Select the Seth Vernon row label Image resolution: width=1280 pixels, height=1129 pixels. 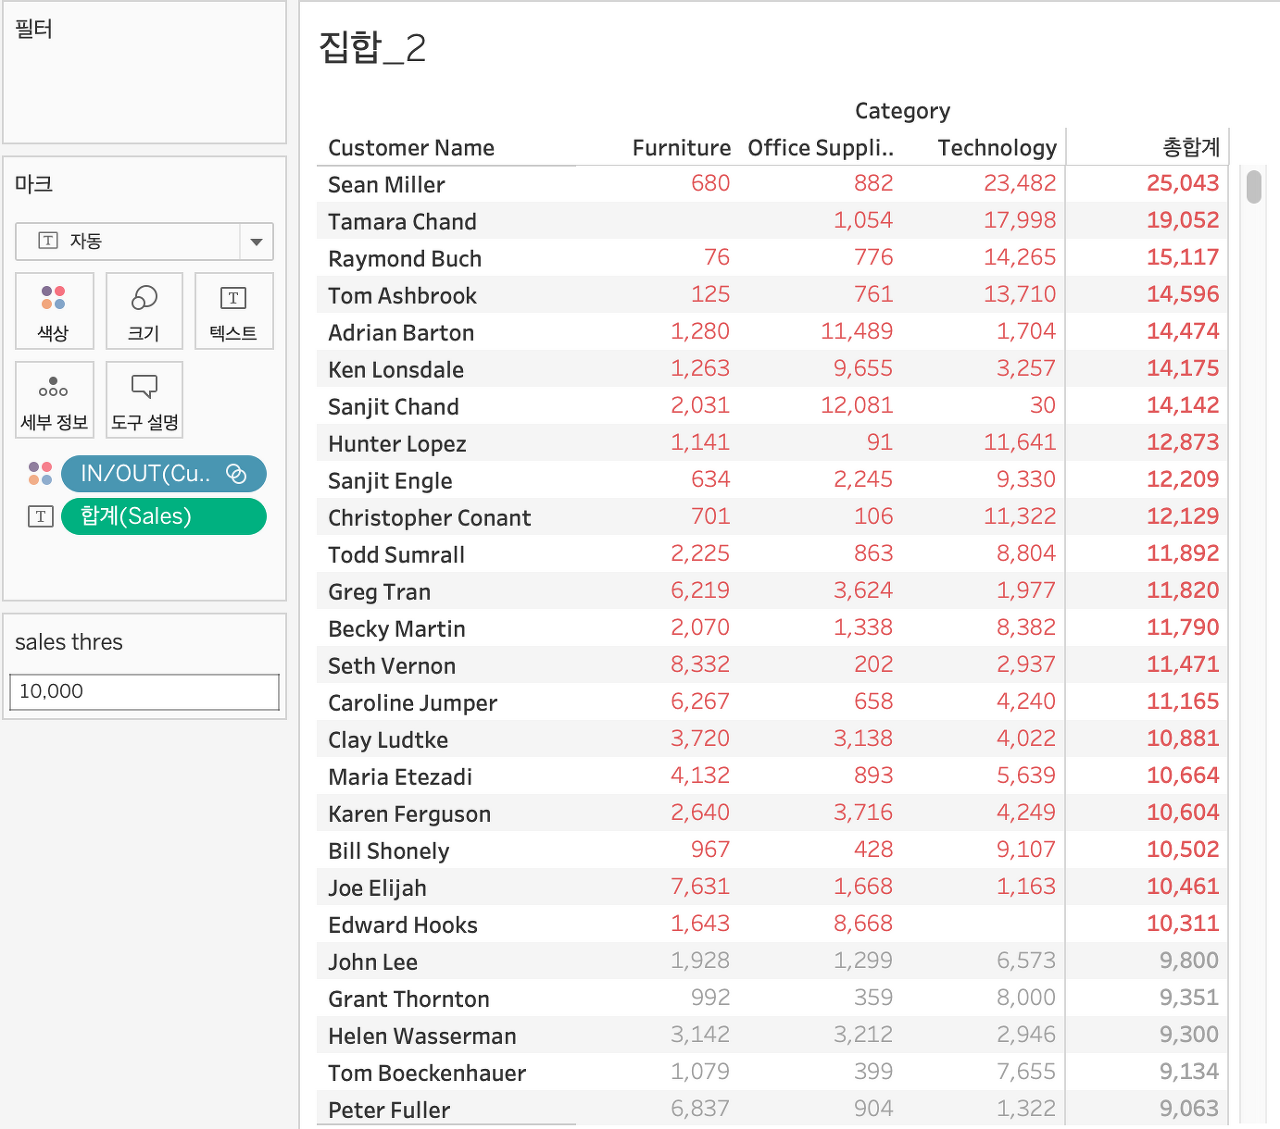[392, 666]
